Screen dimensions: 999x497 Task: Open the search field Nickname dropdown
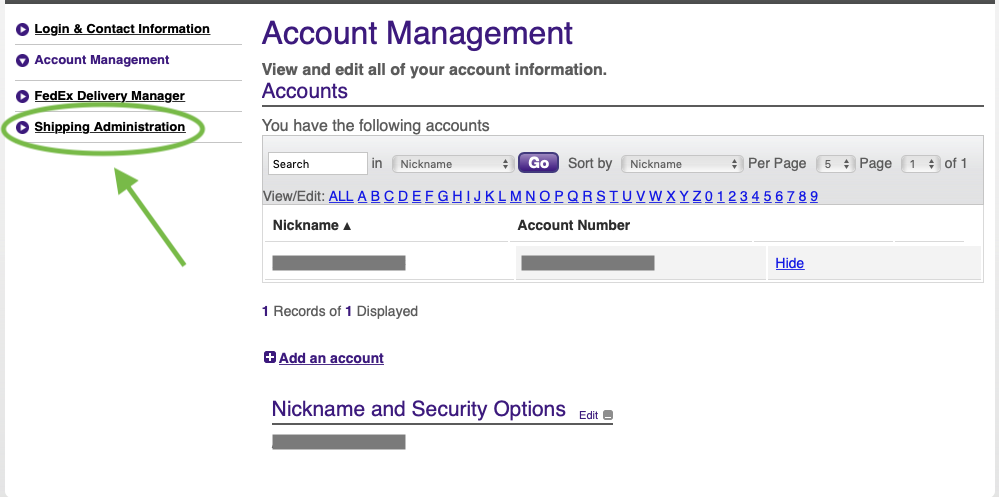point(452,164)
